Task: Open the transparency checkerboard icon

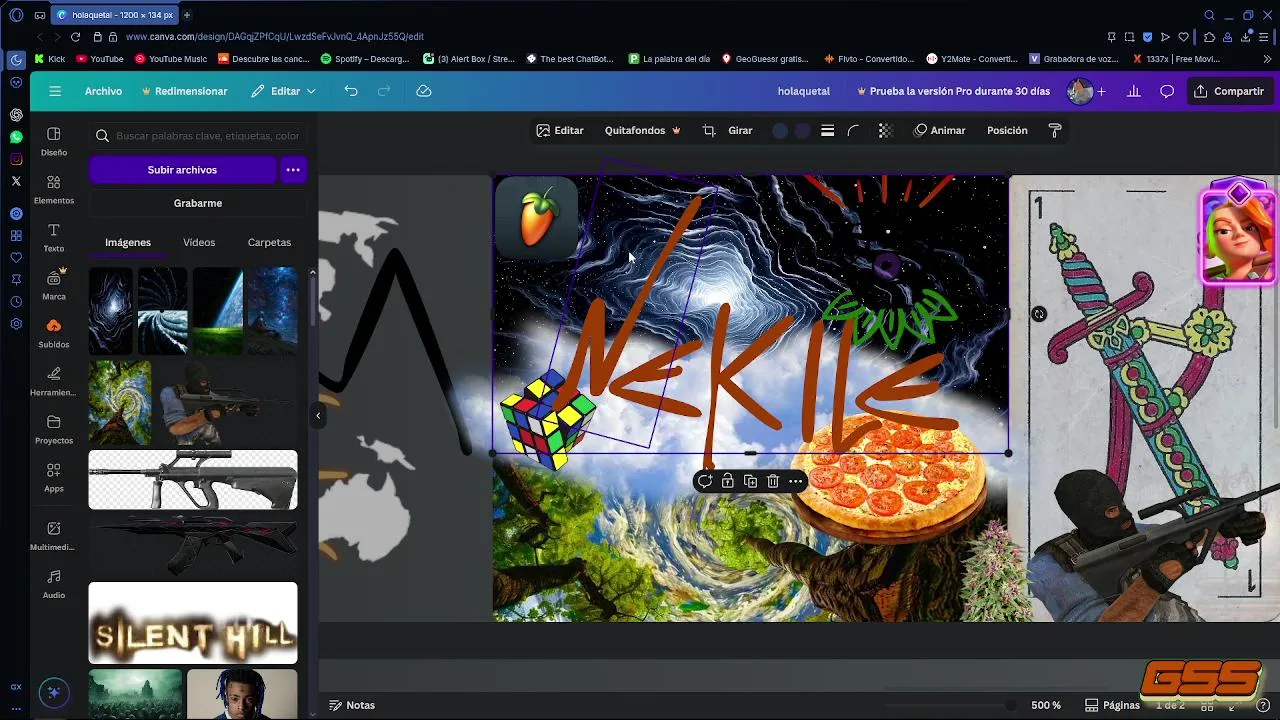Action: [x=885, y=130]
